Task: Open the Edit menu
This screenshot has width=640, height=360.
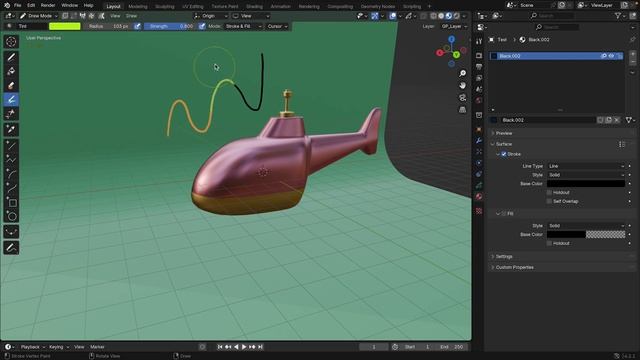Action: click(x=31, y=5)
